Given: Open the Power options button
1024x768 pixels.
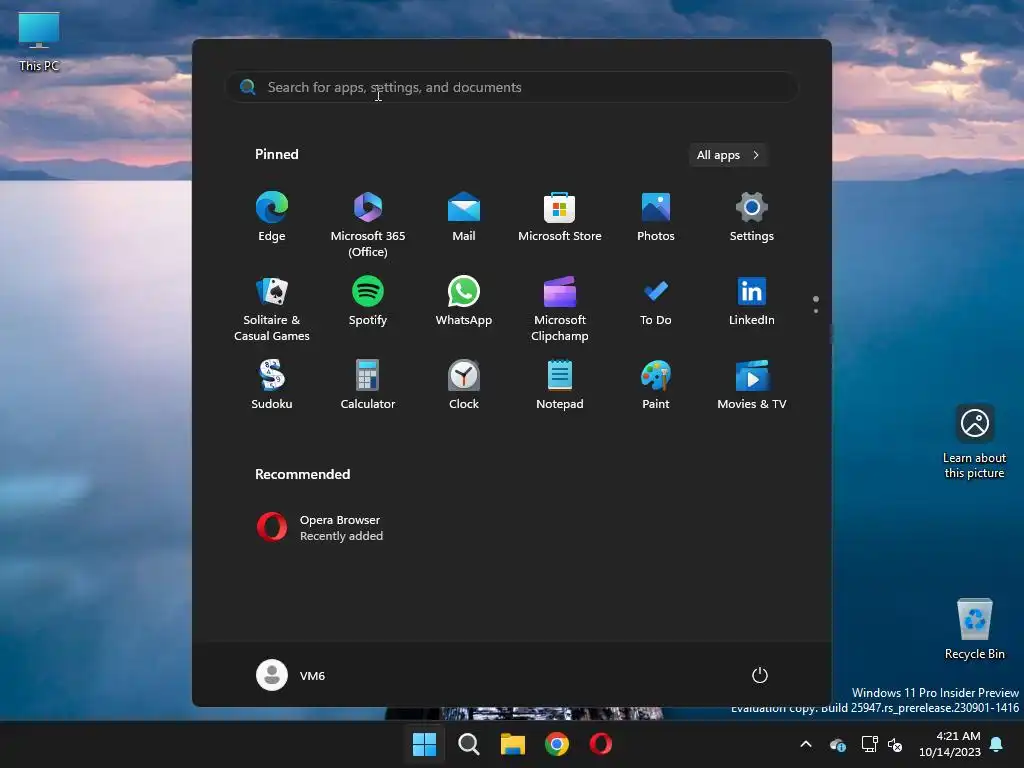Looking at the screenshot, I should (760, 675).
